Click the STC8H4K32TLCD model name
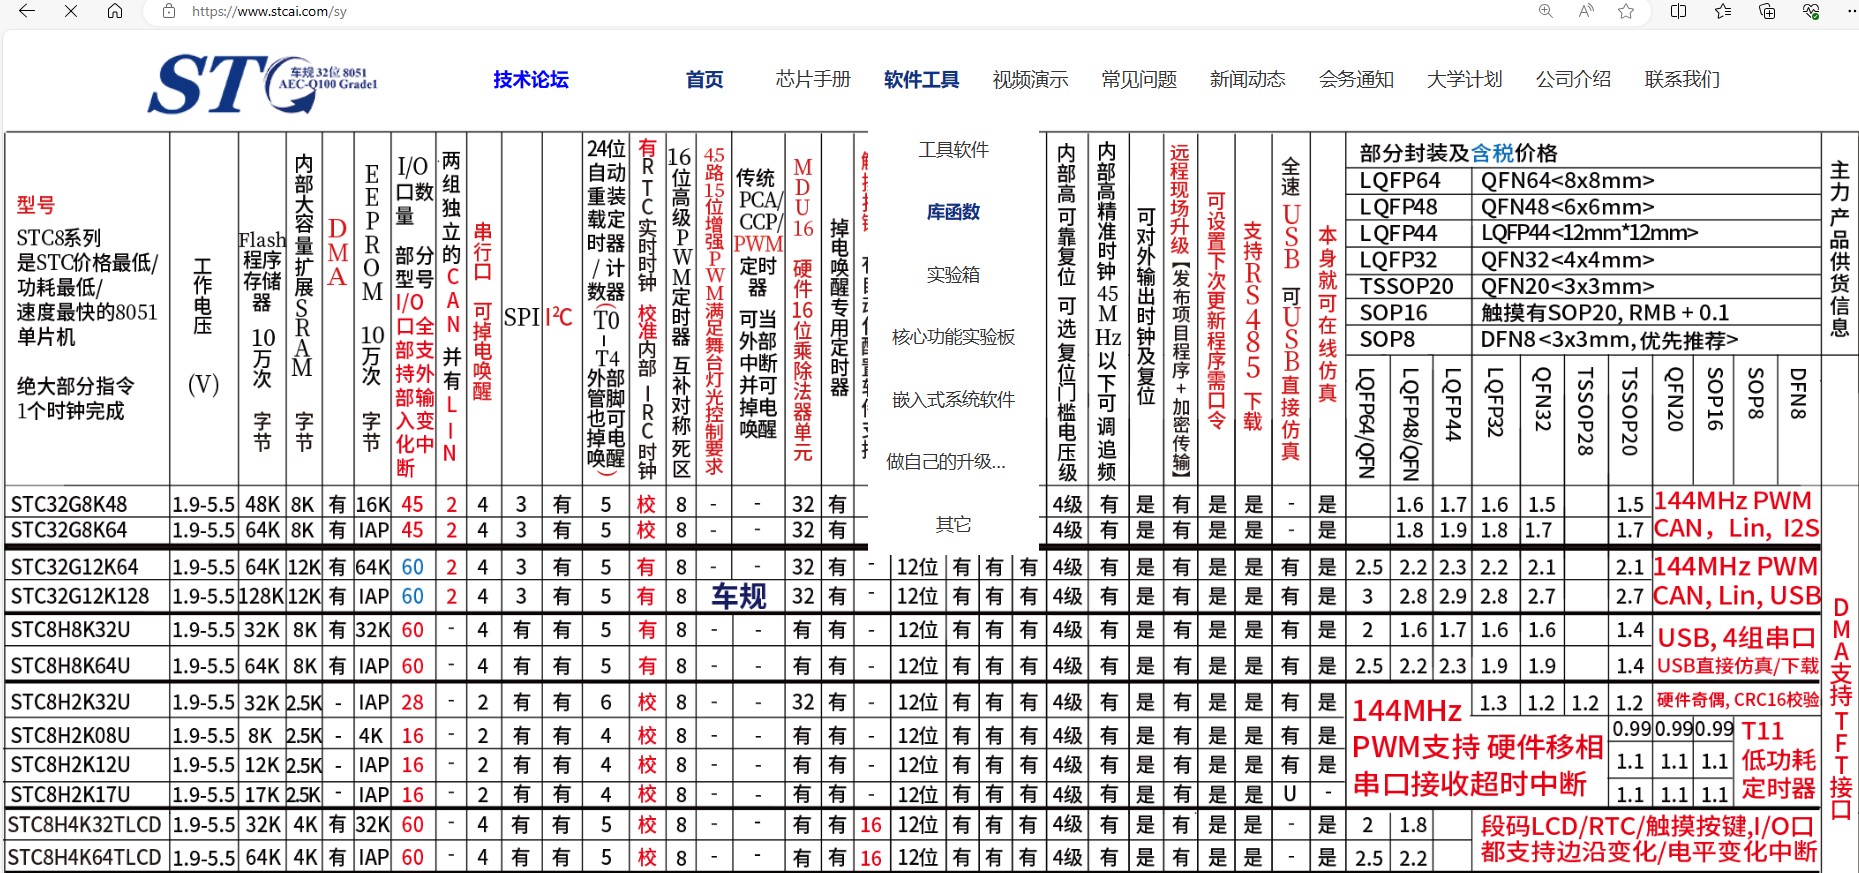Image resolution: width=1859 pixels, height=873 pixels. pyautogui.click(x=85, y=825)
